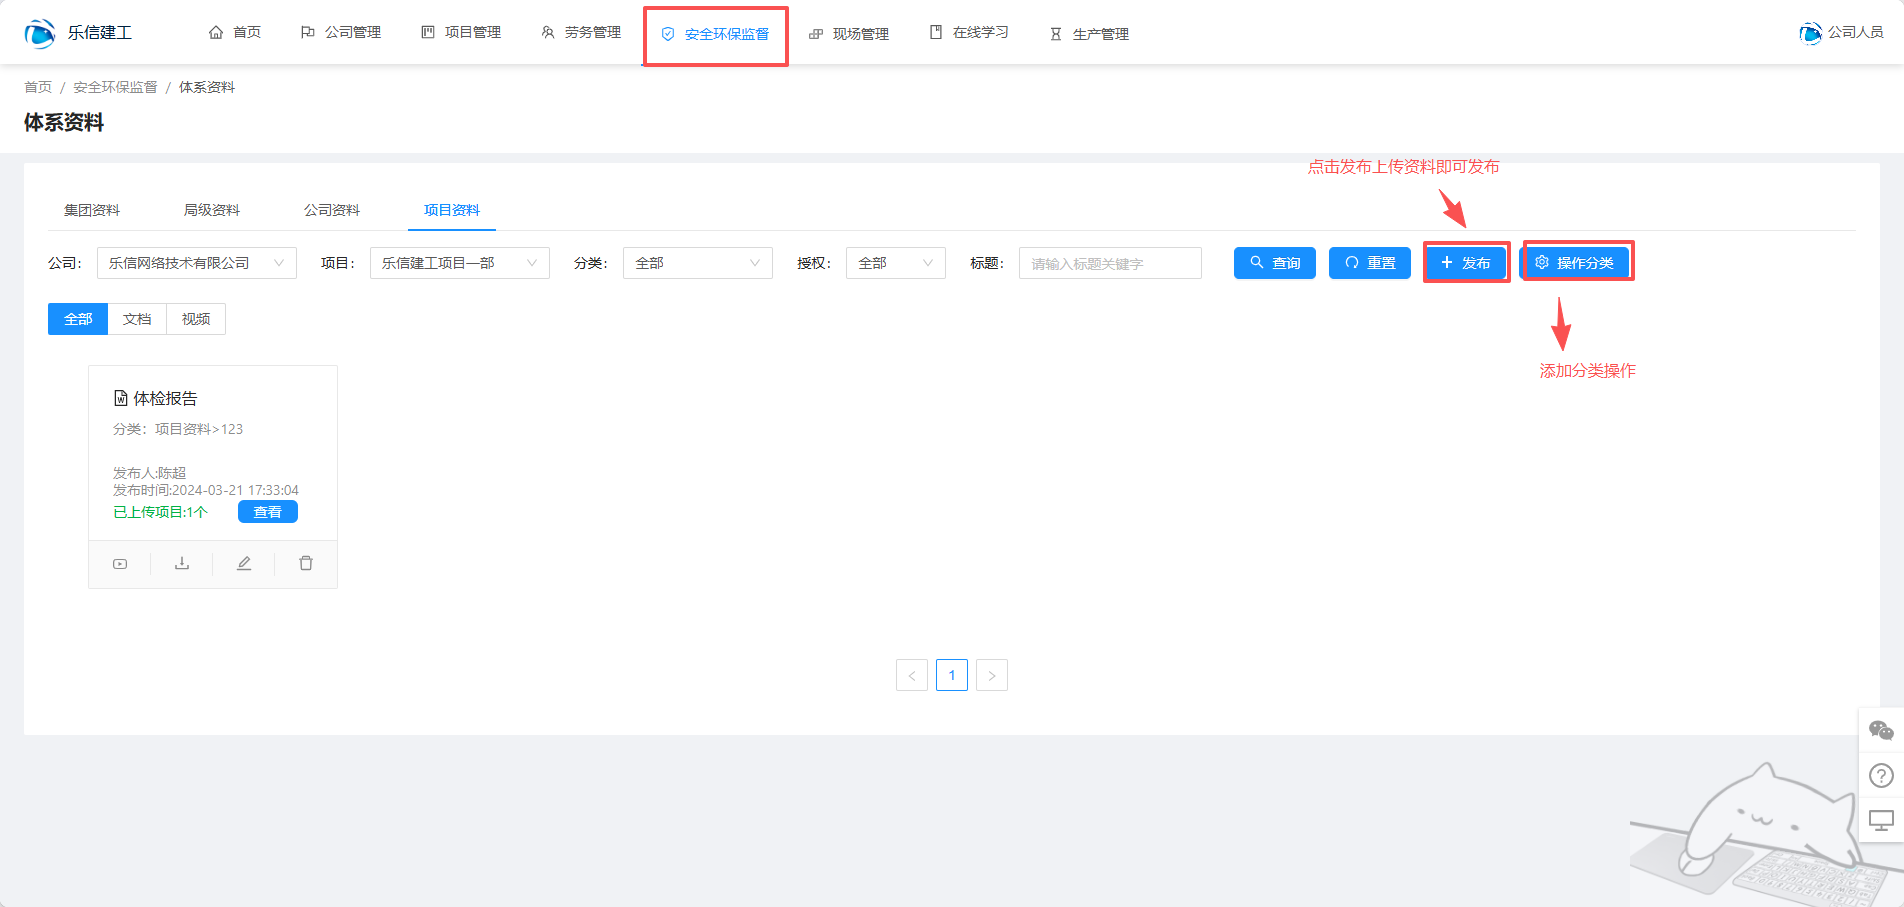Download the 体检报告 document

pyautogui.click(x=182, y=564)
